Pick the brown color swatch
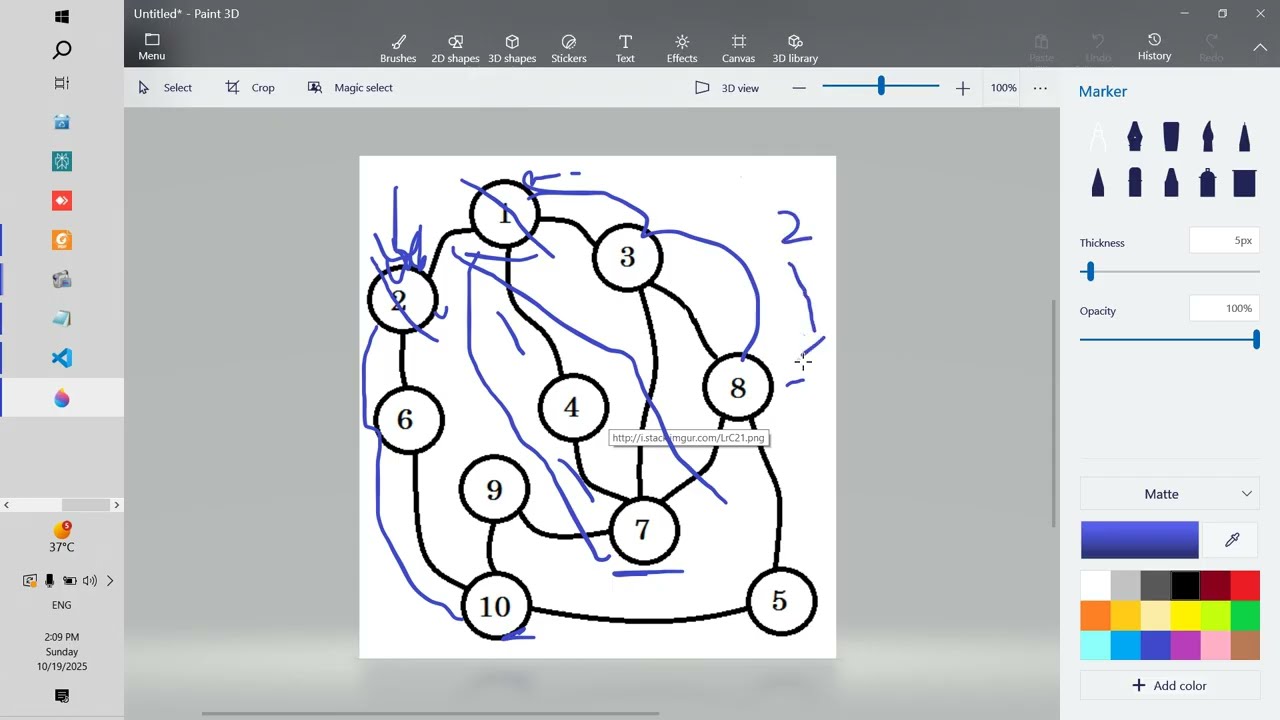The width and height of the screenshot is (1280, 720). 1245,646
